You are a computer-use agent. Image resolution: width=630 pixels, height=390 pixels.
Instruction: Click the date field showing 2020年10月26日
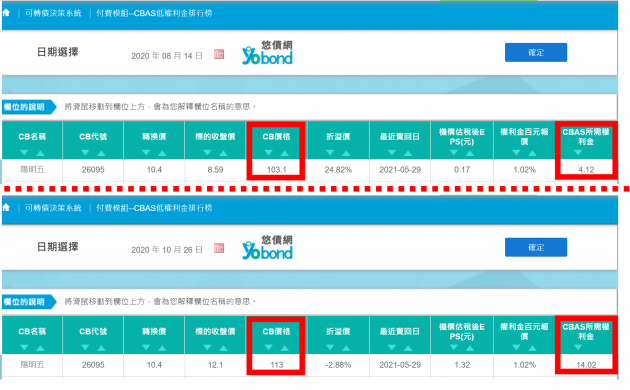pos(167,249)
